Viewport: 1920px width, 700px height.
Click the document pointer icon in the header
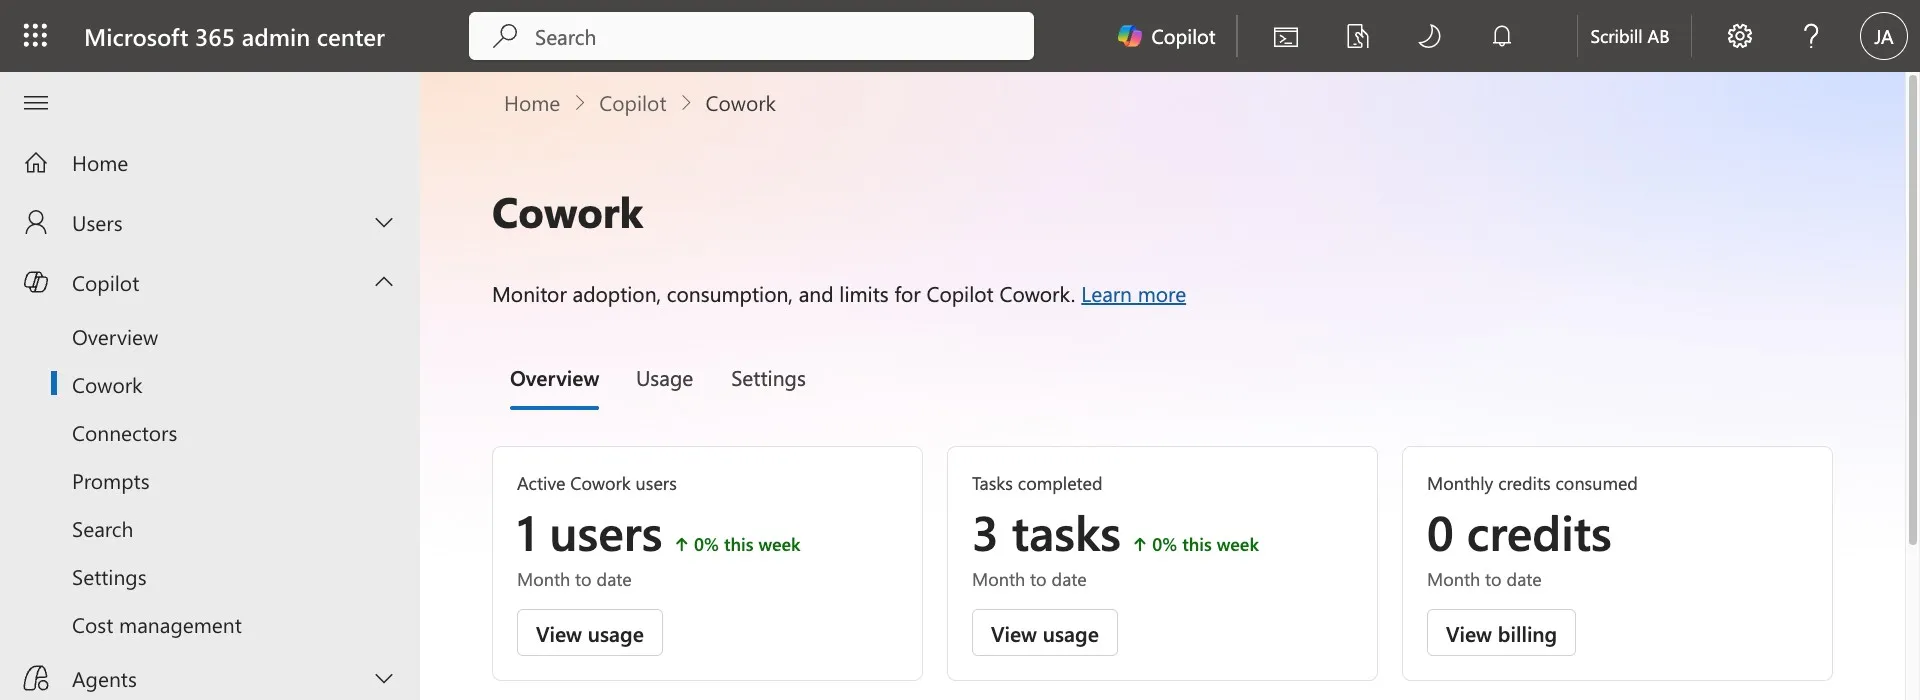coord(1357,37)
